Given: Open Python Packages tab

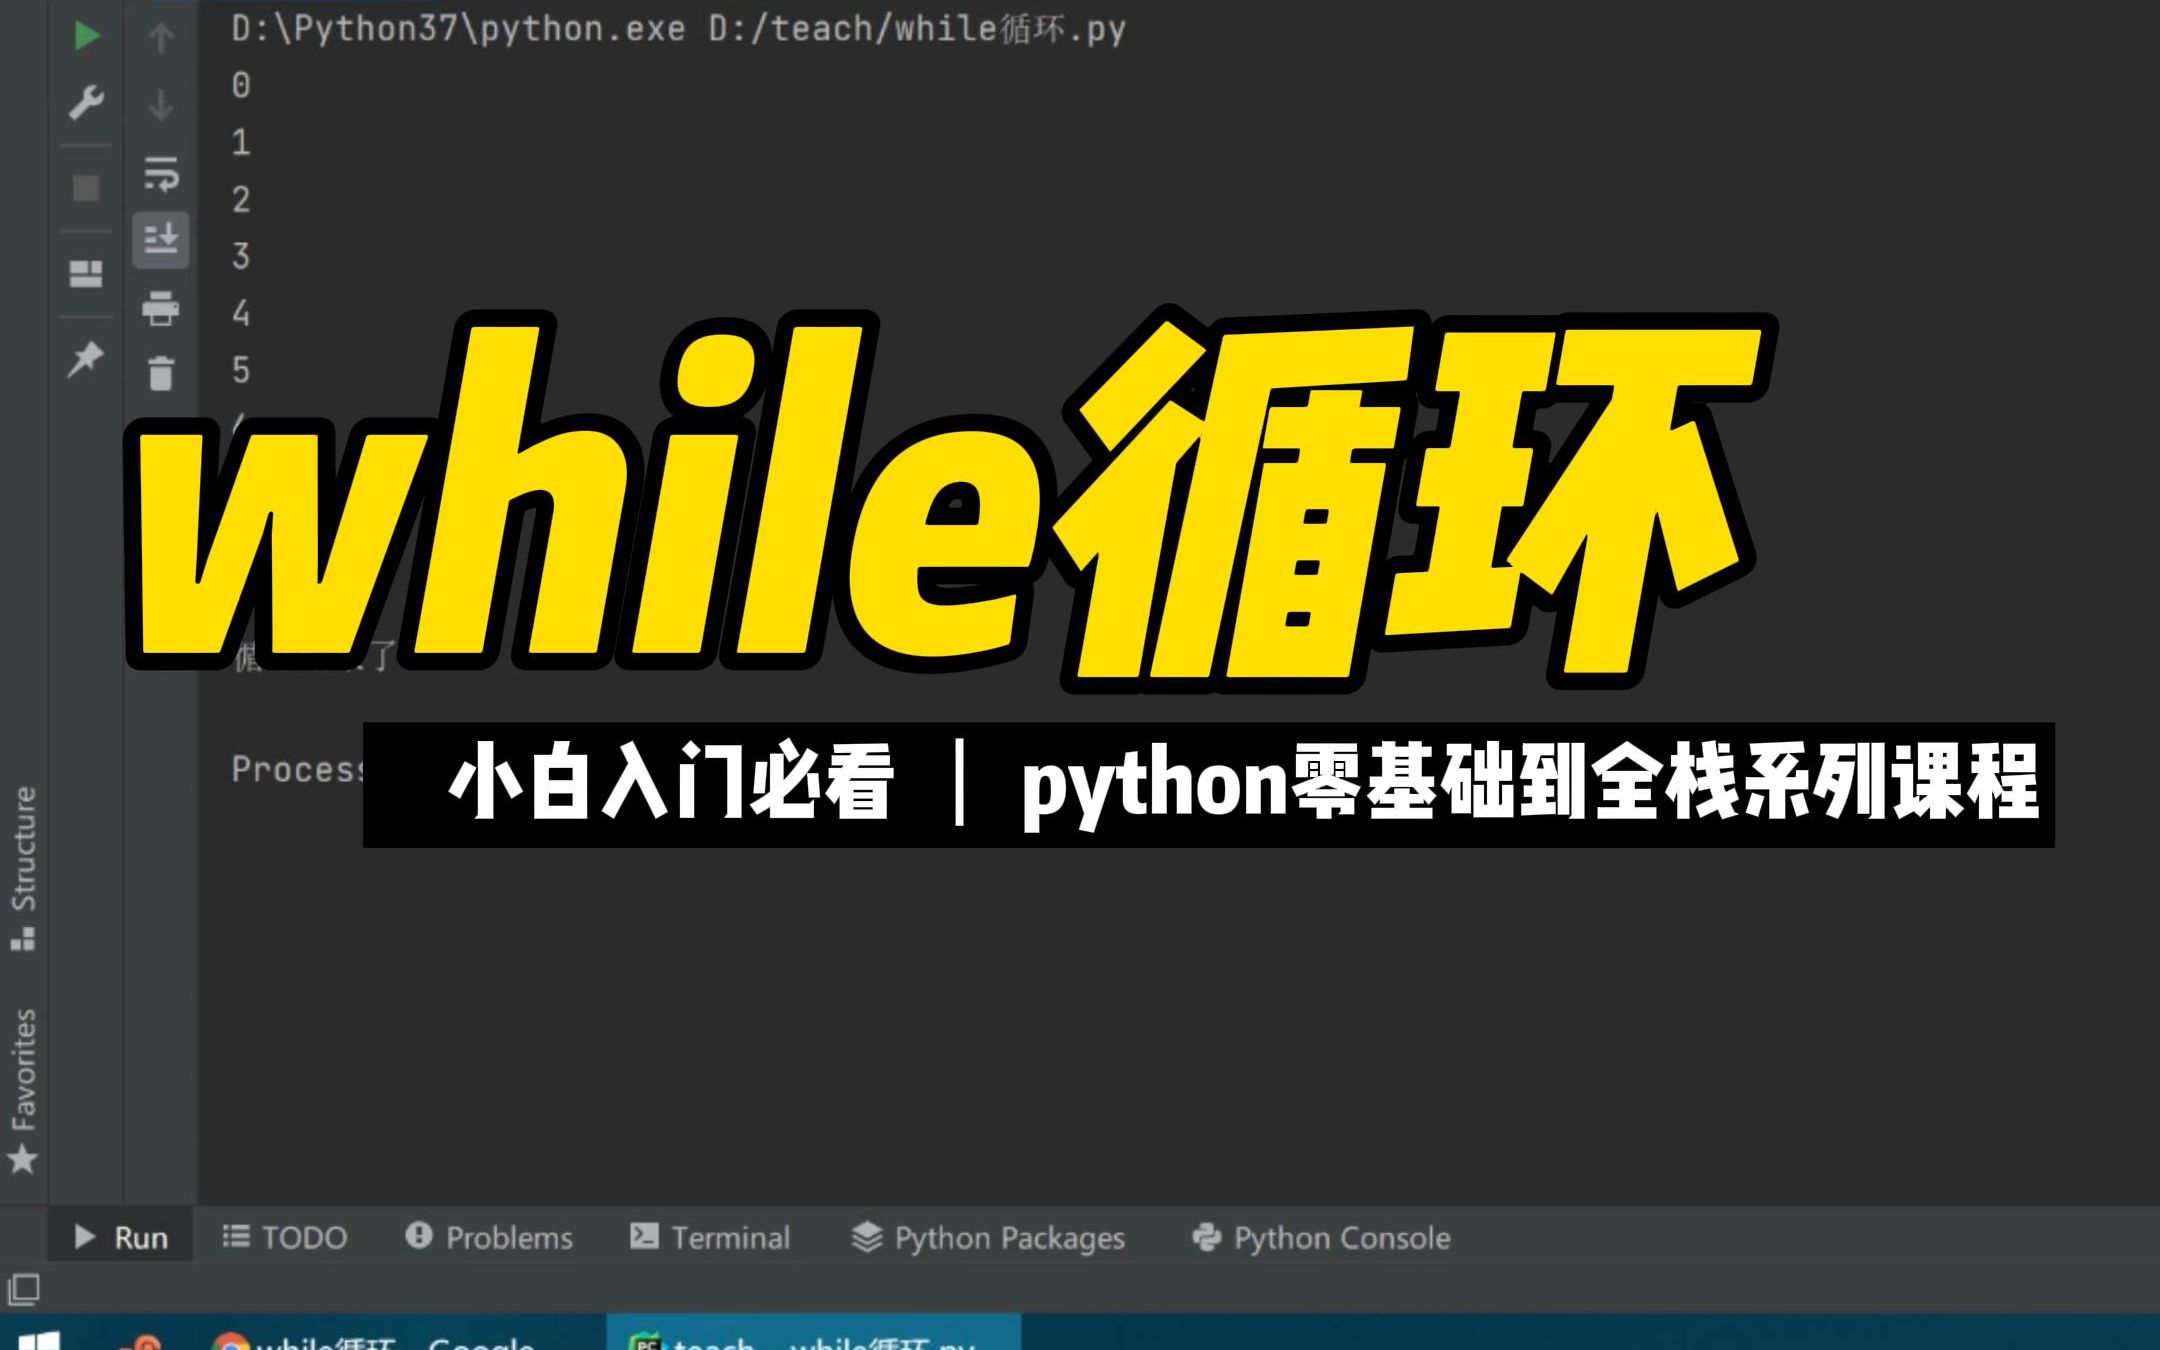Looking at the screenshot, I should tap(988, 1237).
